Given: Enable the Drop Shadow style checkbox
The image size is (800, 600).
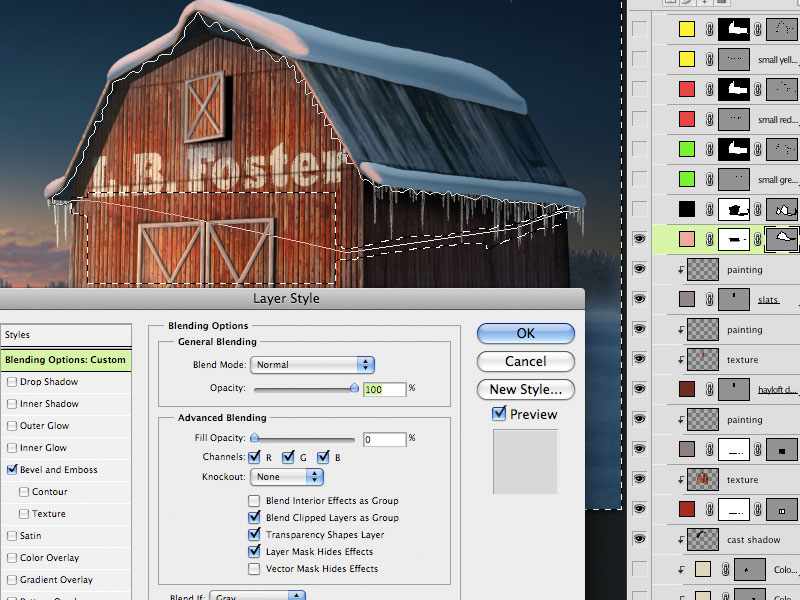Looking at the screenshot, I should (x=12, y=382).
